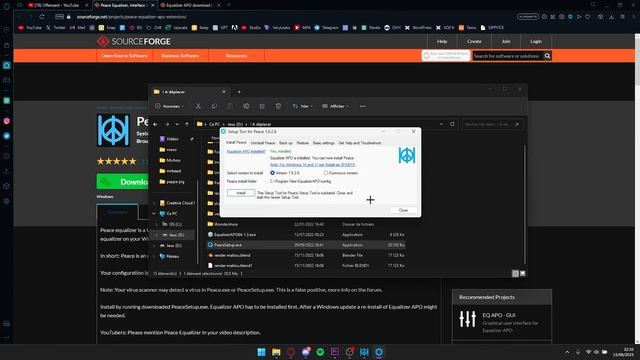Image resolution: width=640 pixels, height=360 pixels.
Task: Select the Wondershare folder row
Action: [306, 224]
